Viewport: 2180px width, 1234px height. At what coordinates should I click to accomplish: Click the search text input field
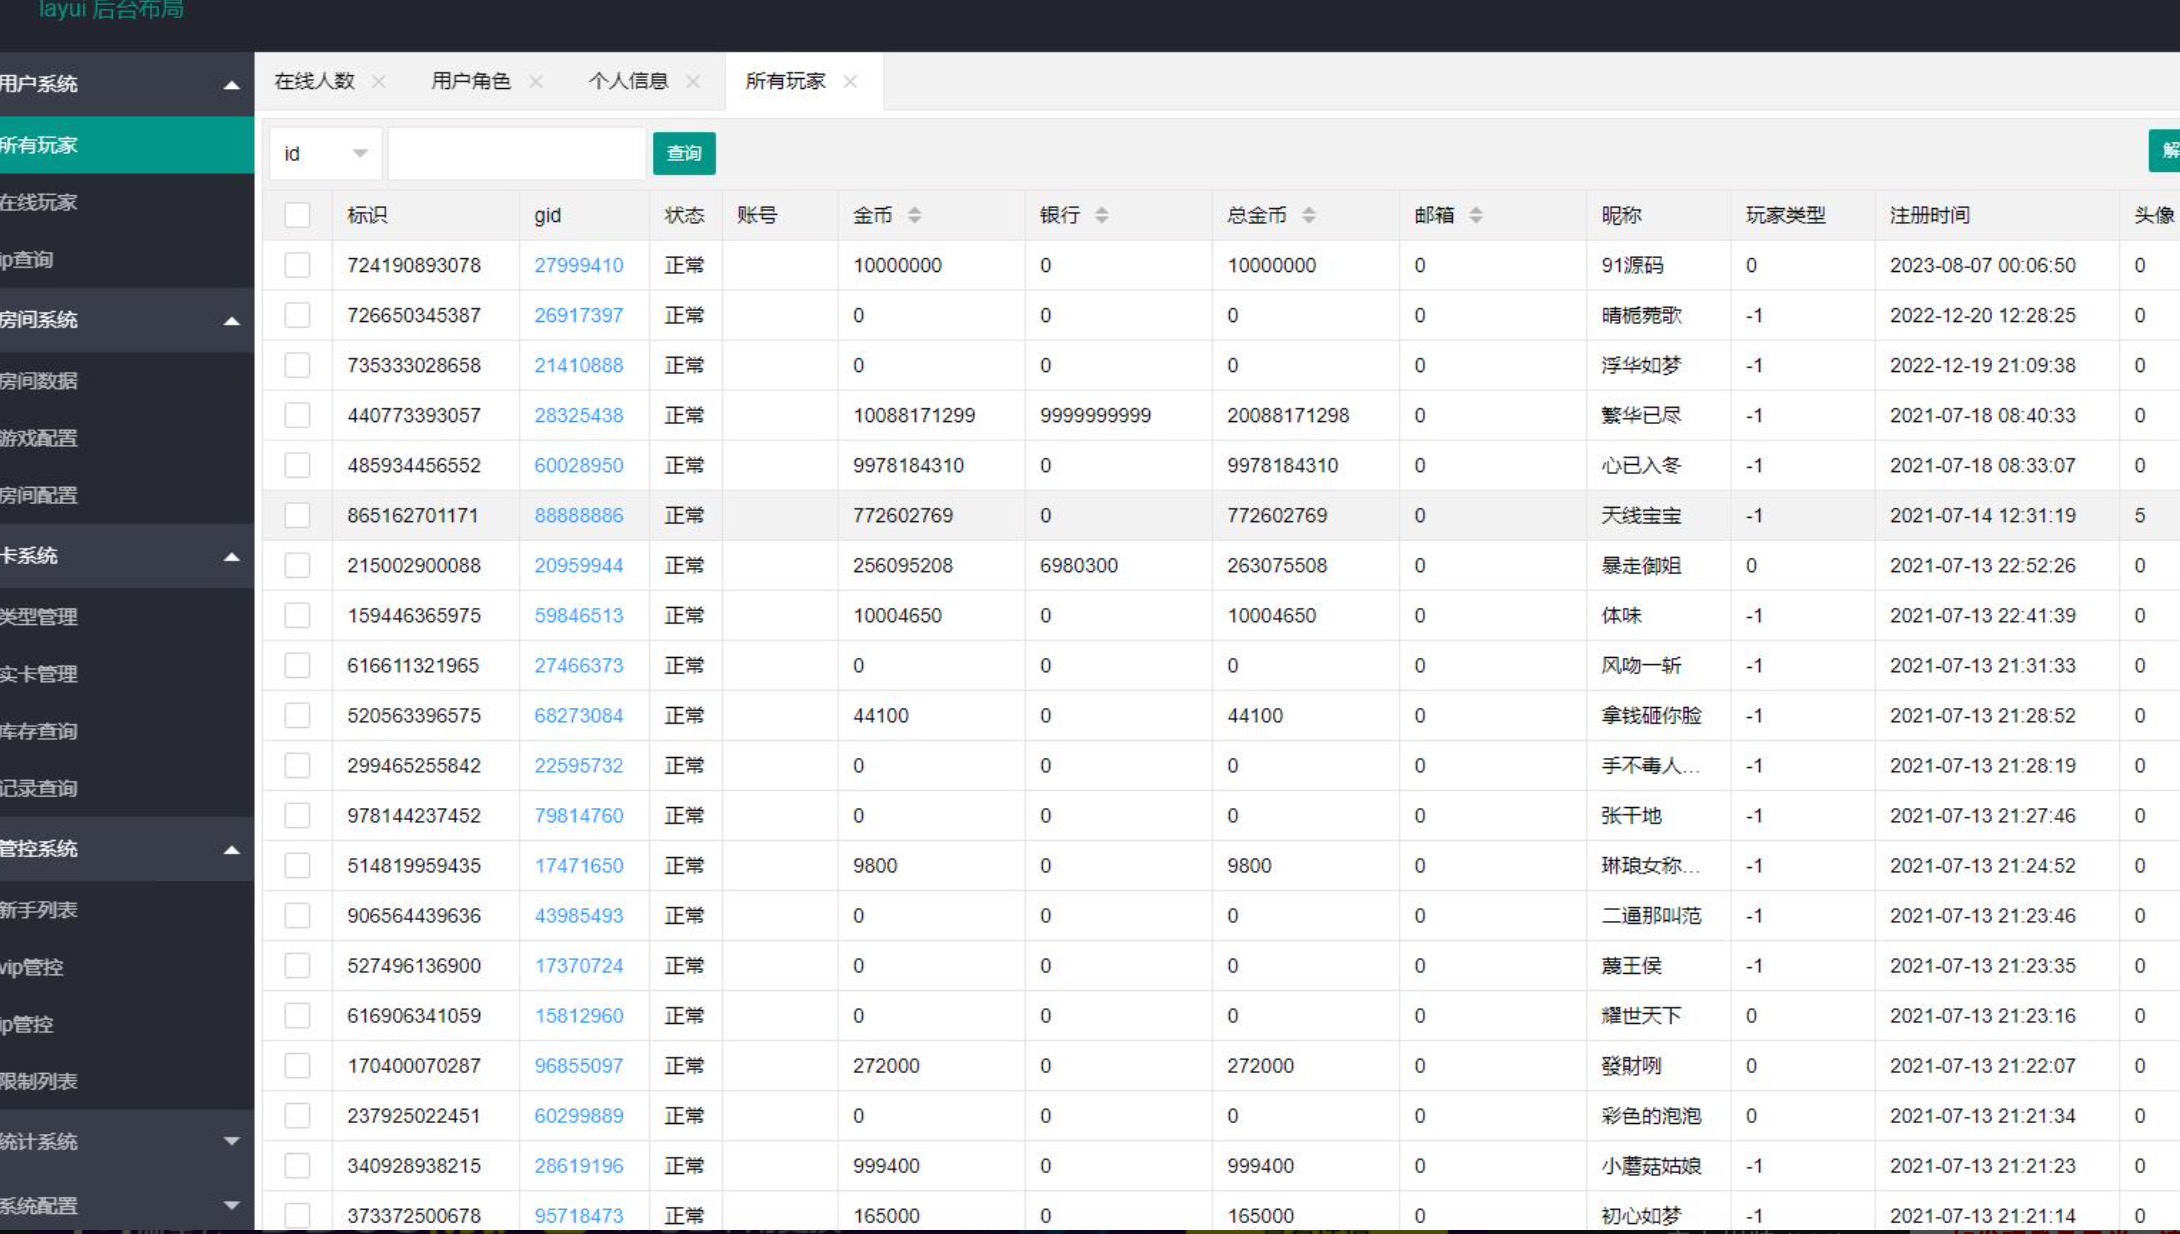click(x=516, y=153)
